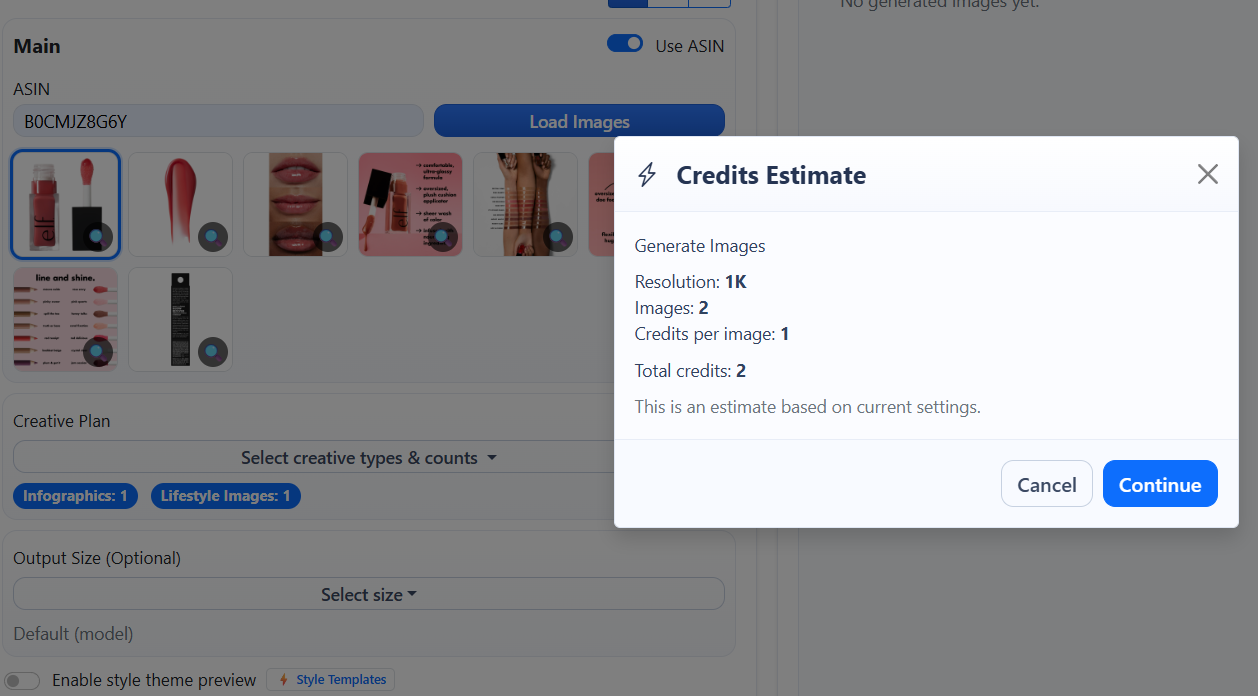Expand the Select size dropdown

coord(368,594)
